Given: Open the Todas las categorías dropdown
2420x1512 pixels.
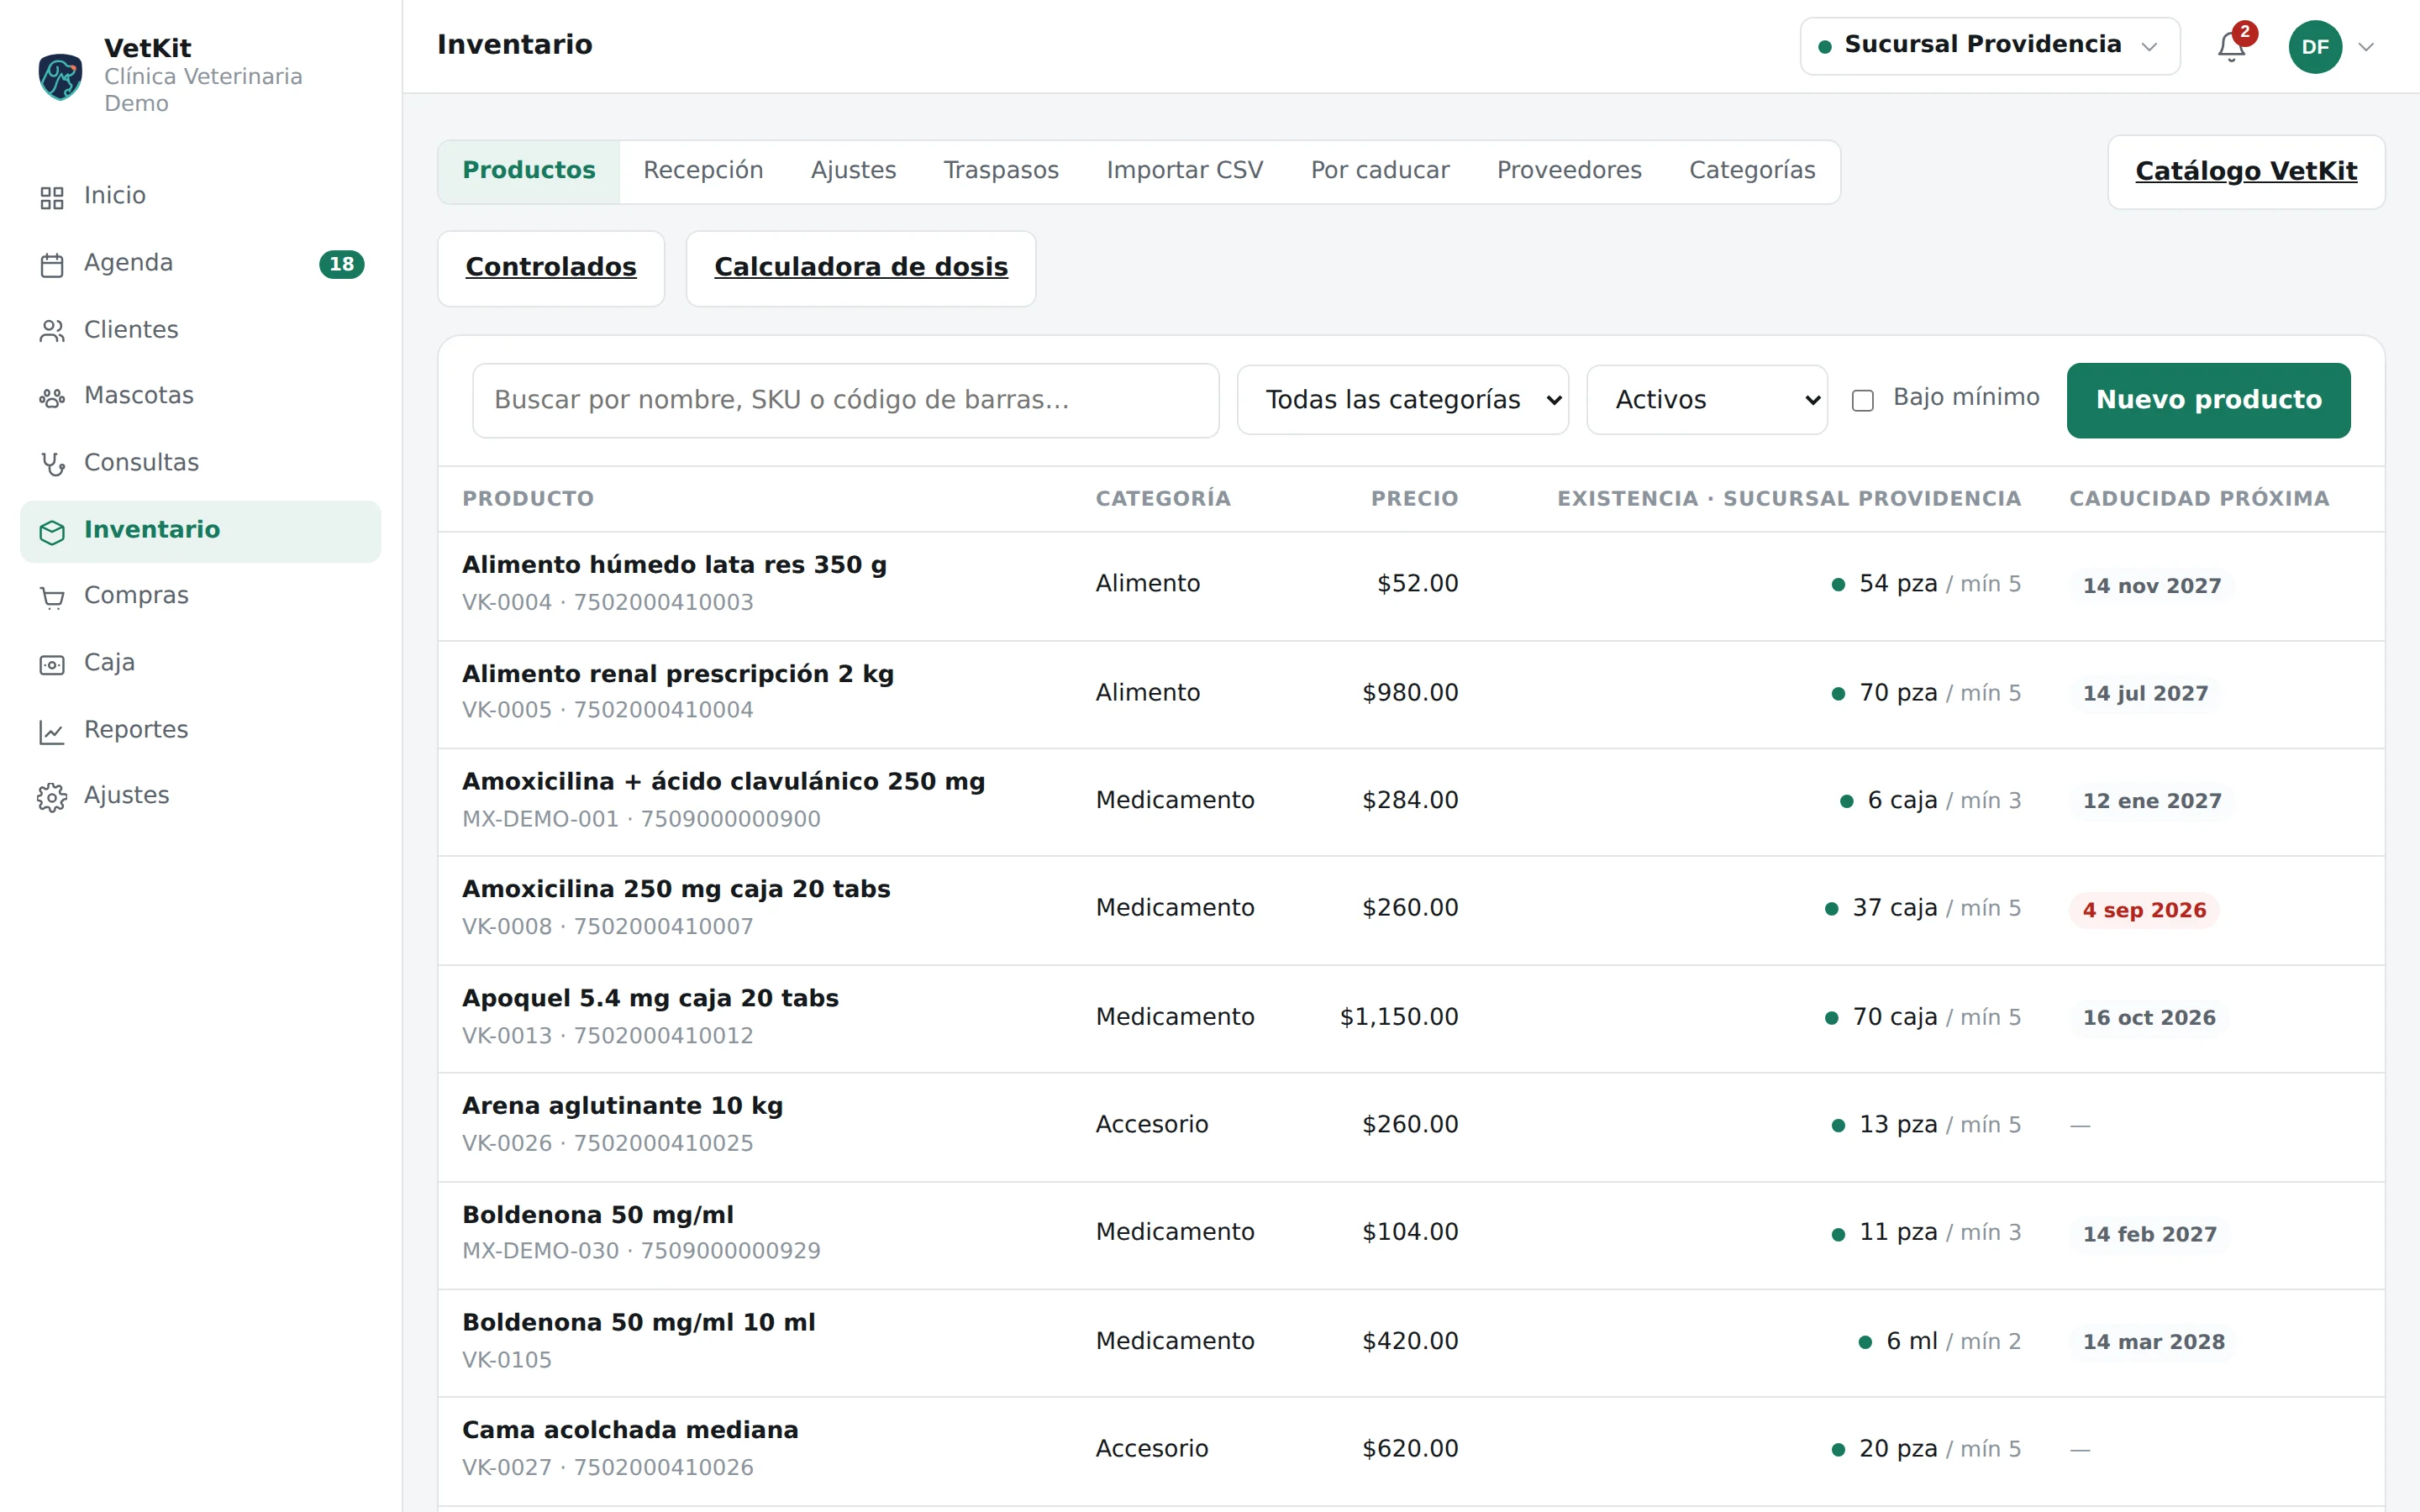Looking at the screenshot, I should (1402, 400).
